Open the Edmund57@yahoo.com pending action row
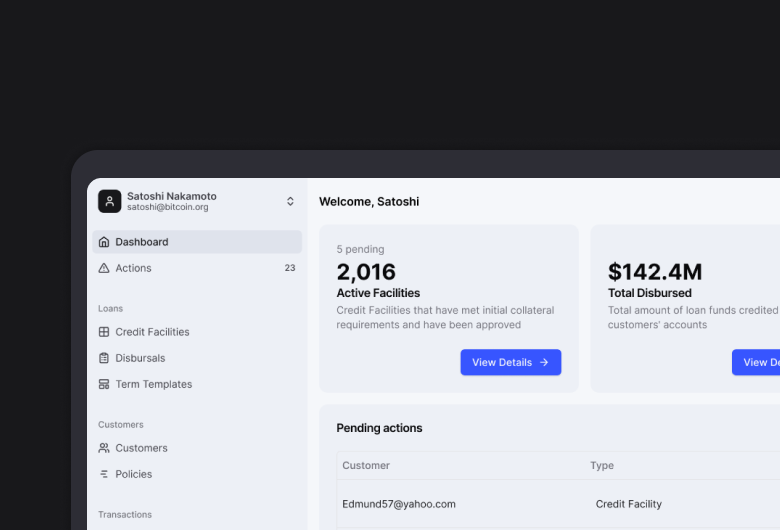The height and width of the screenshot is (530, 780). (x=399, y=504)
